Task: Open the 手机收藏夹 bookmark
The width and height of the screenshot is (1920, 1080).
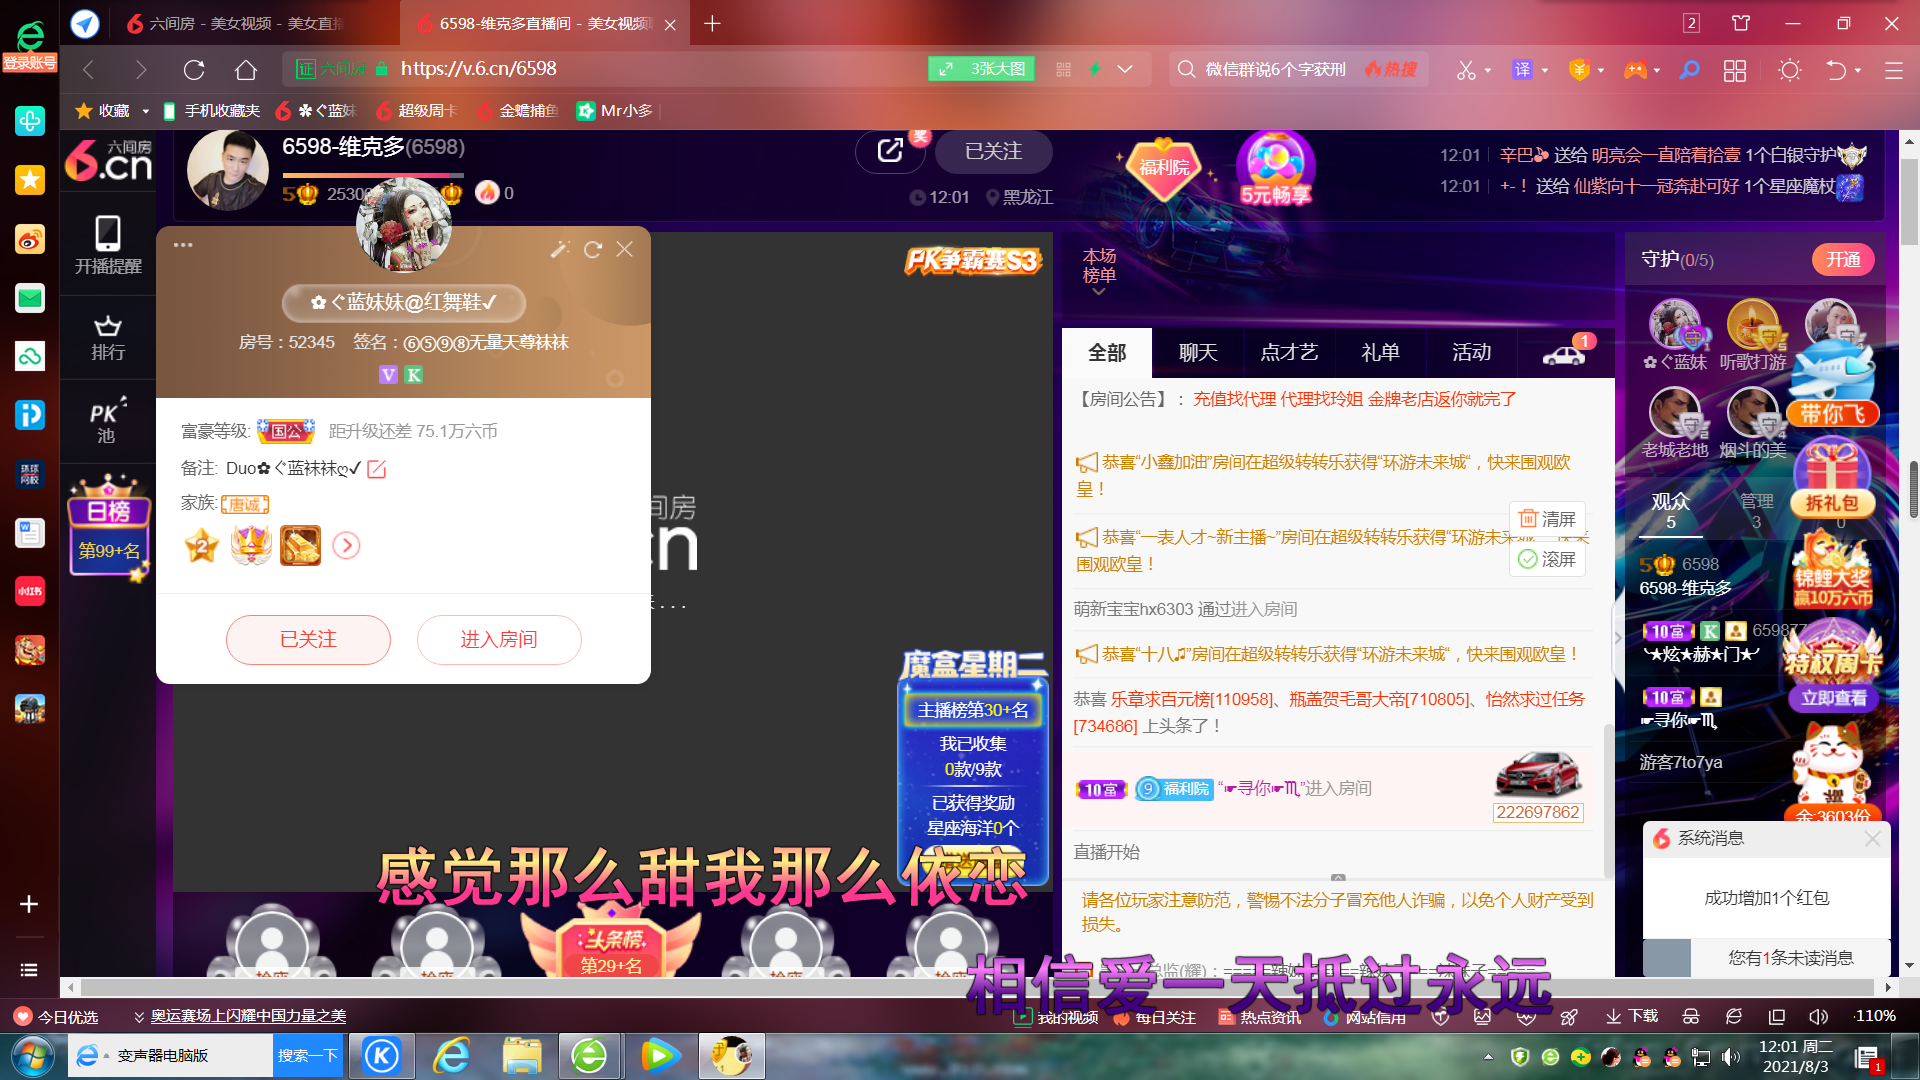Action: pyautogui.click(x=211, y=111)
